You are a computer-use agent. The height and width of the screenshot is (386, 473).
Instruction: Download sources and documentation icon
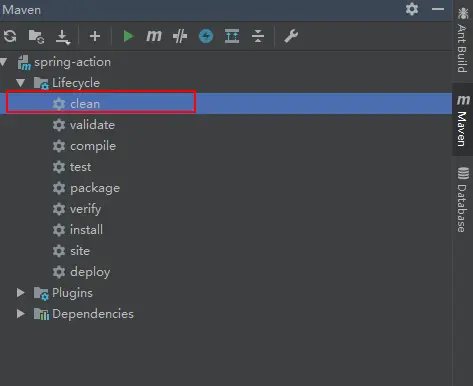[63, 37]
